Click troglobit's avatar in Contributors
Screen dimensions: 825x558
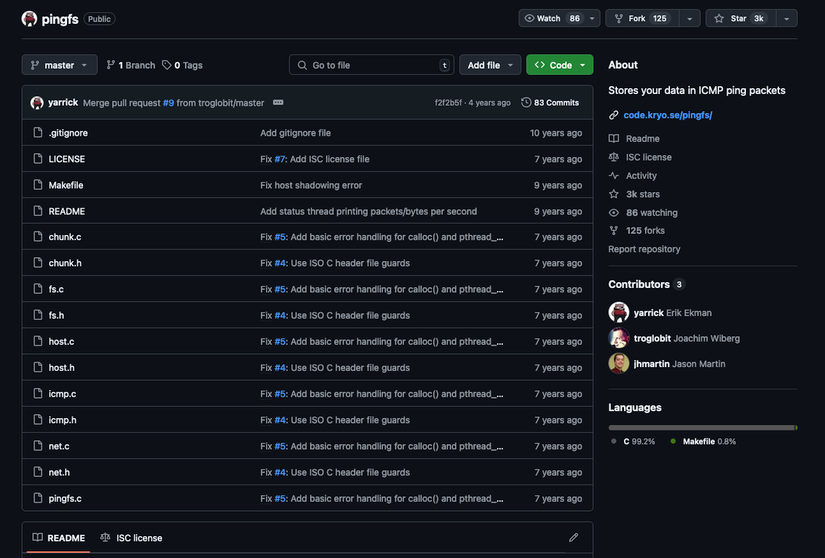coord(619,338)
